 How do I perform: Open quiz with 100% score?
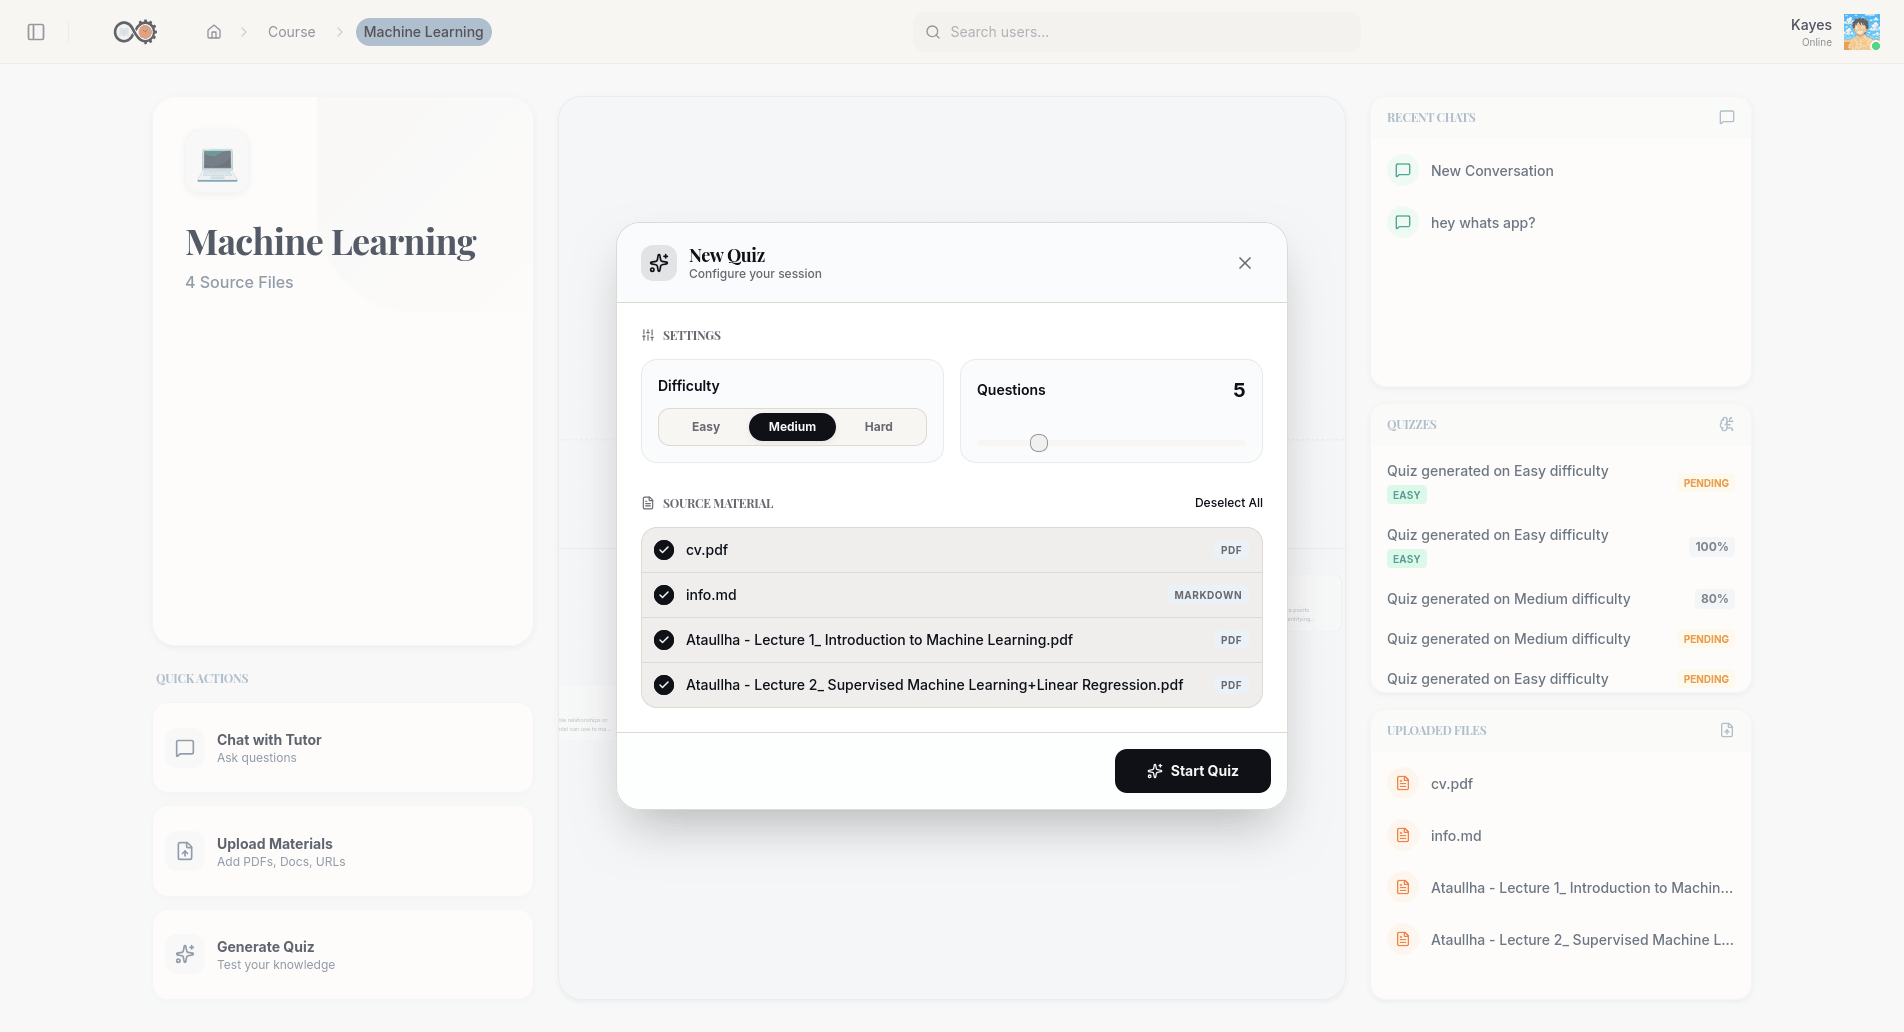click(1561, 546)
